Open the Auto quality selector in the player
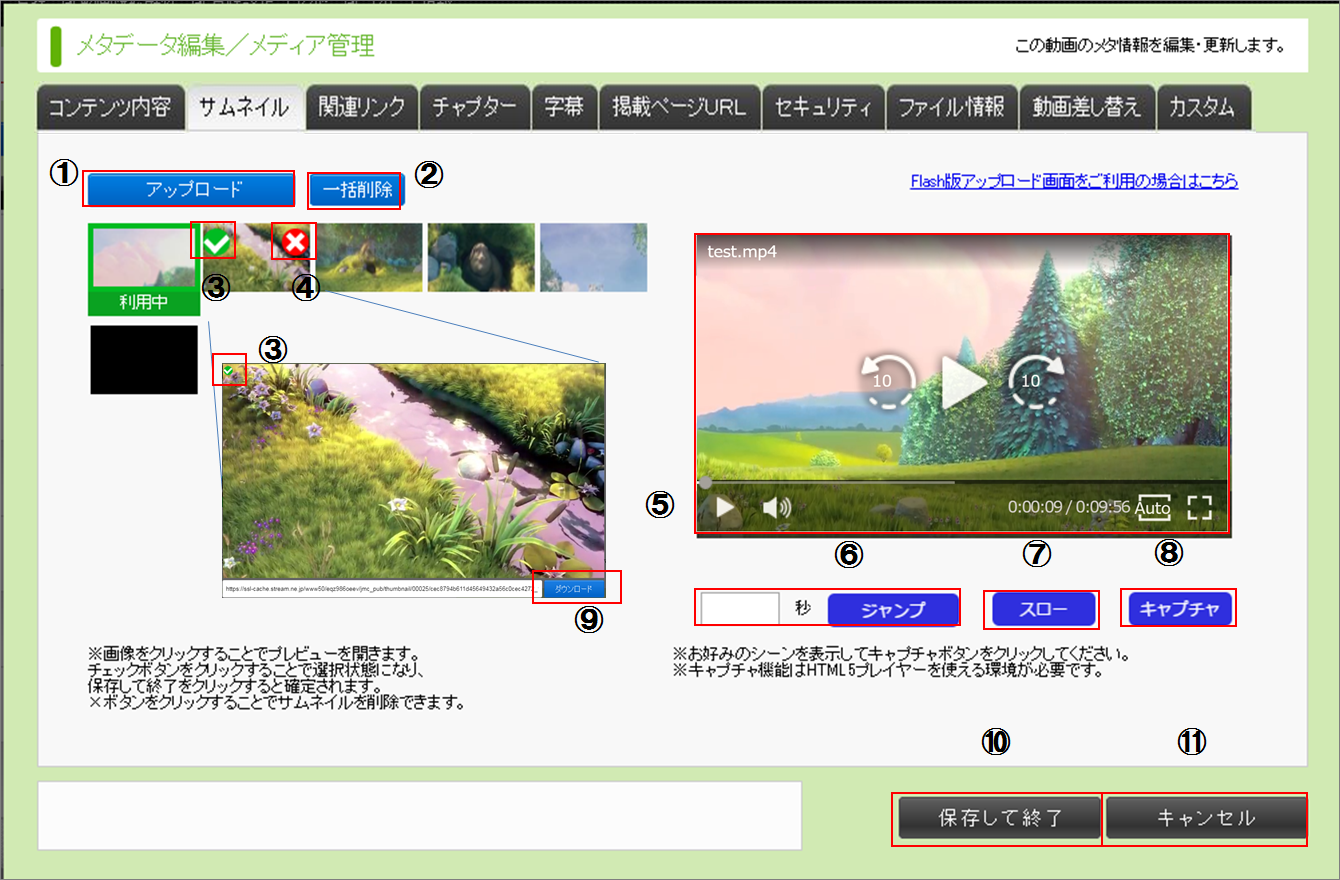 pos(1152,508)
